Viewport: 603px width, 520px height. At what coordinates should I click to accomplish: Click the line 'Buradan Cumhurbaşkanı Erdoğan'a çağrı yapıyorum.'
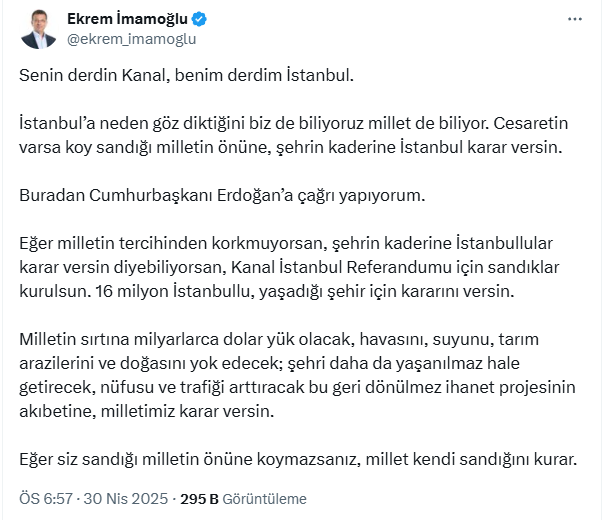222,195
